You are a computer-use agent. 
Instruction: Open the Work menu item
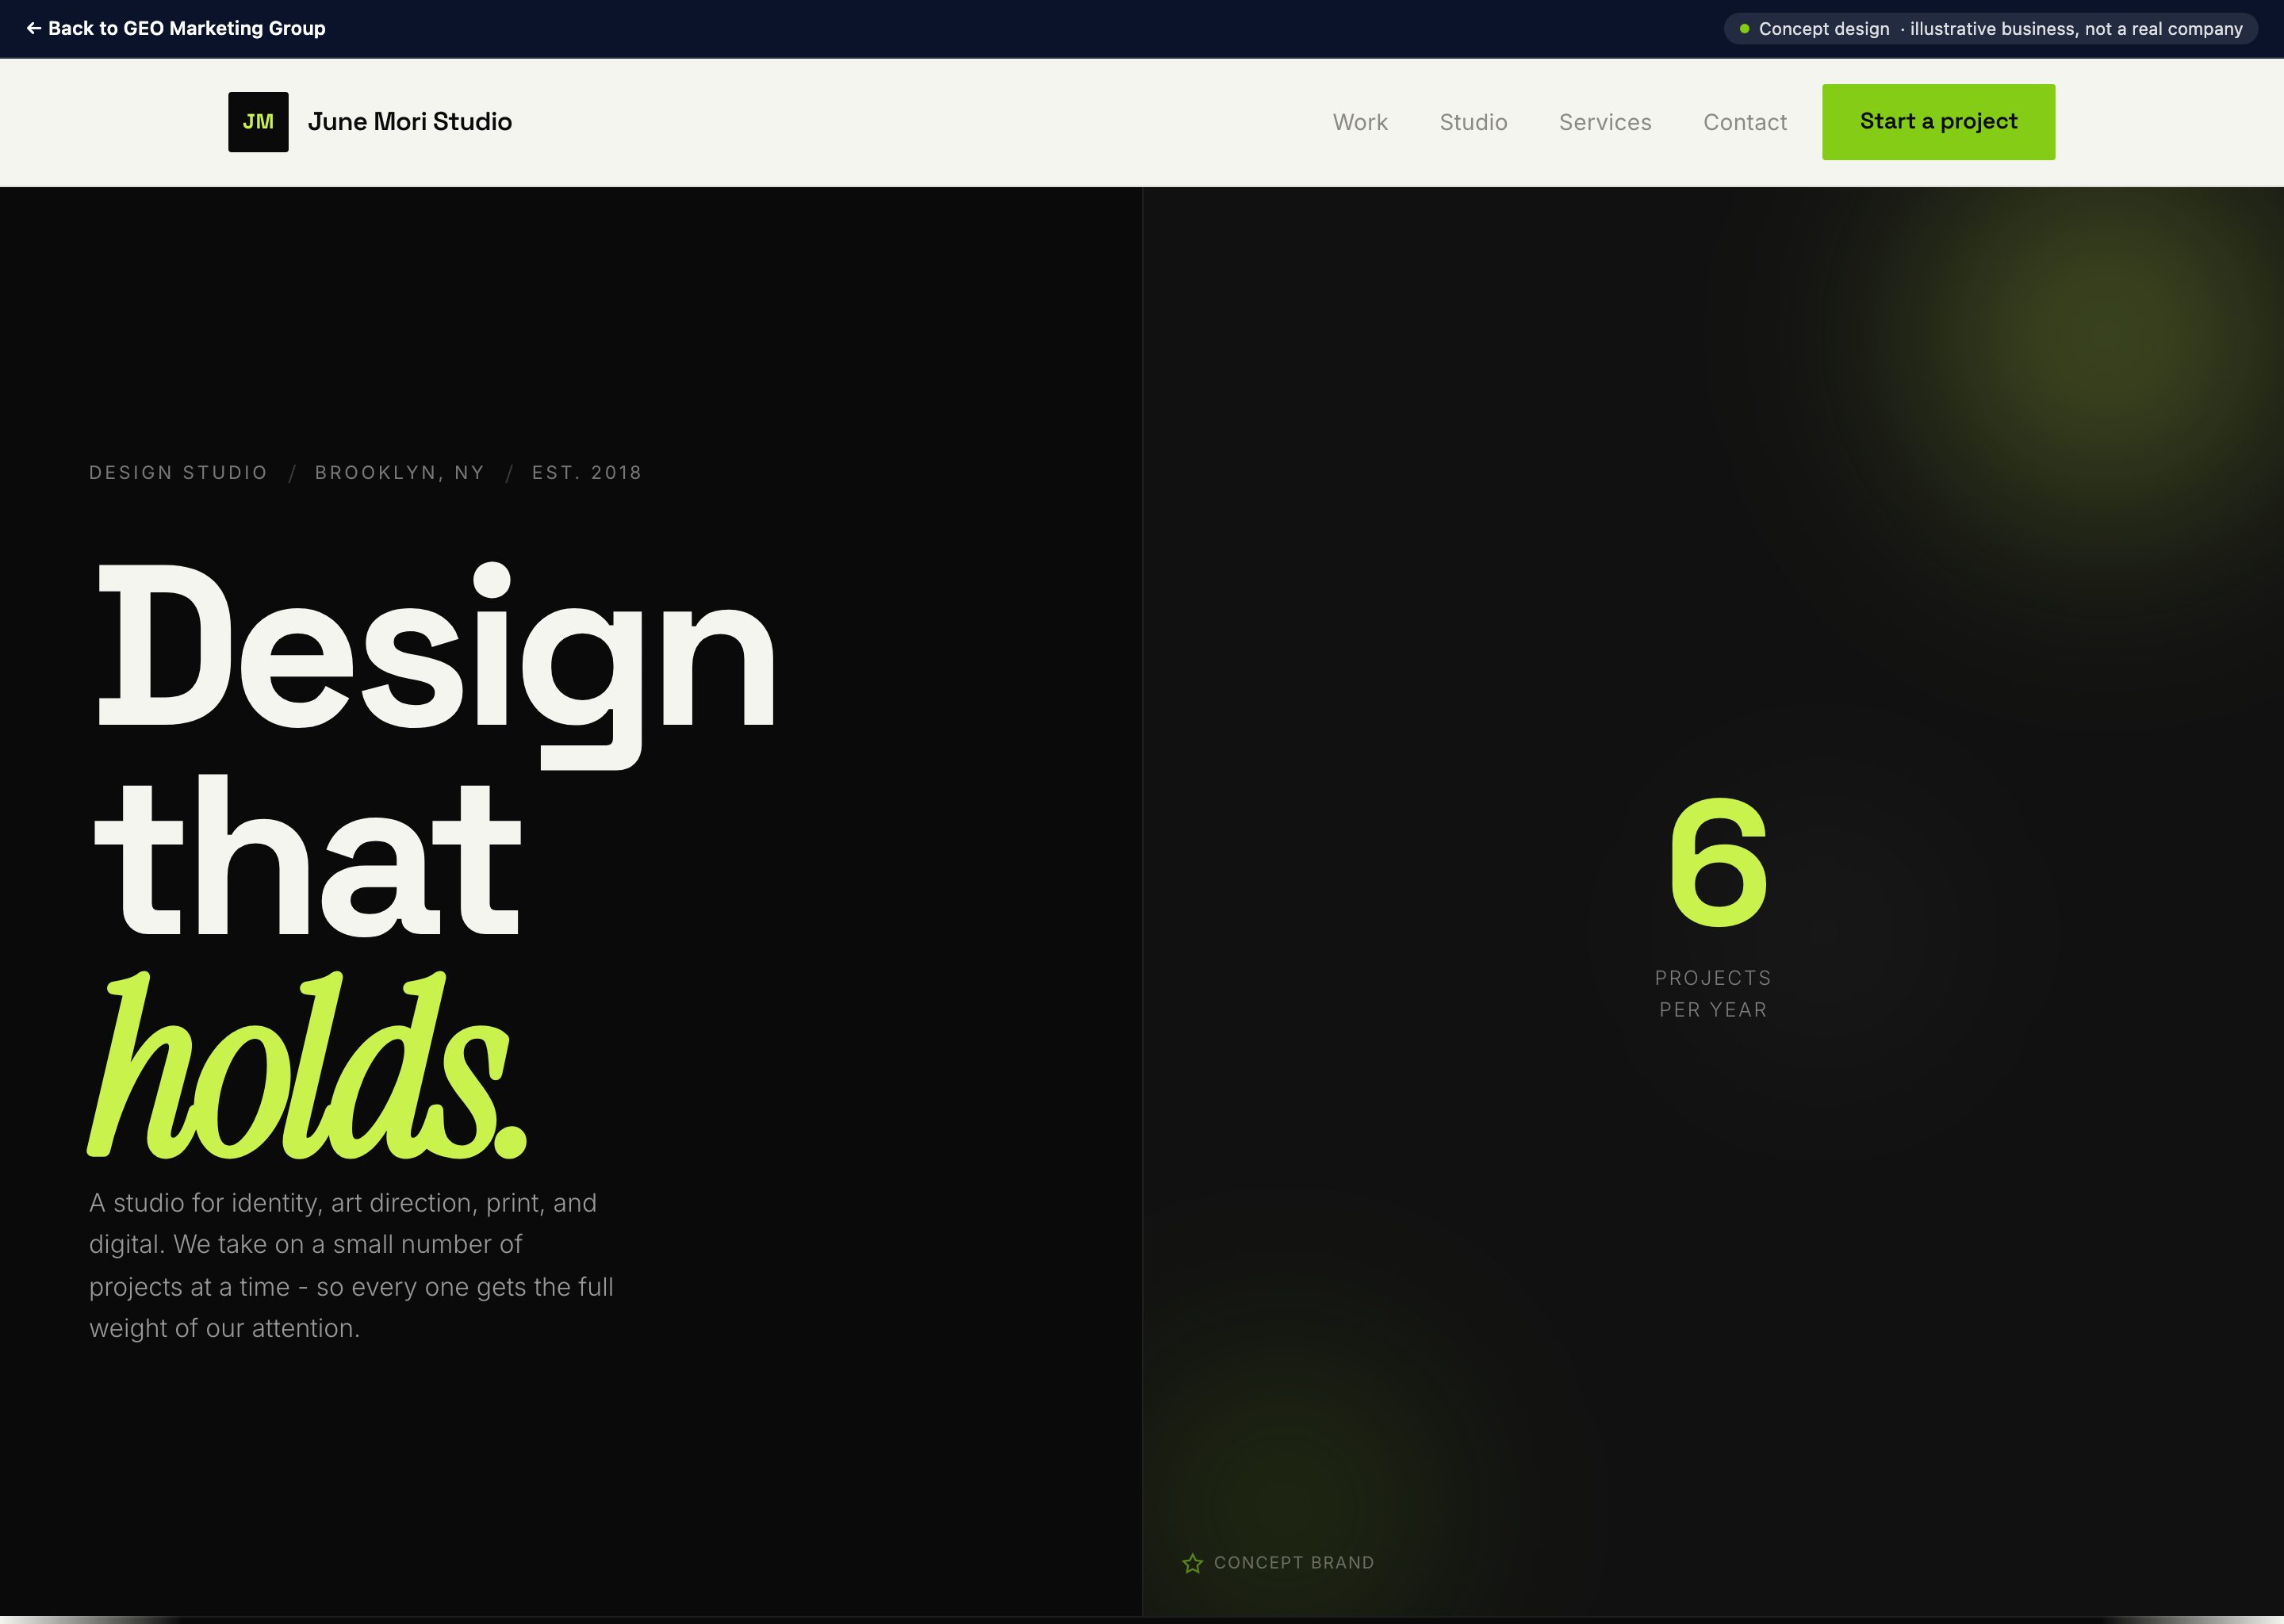(1360, 122)
